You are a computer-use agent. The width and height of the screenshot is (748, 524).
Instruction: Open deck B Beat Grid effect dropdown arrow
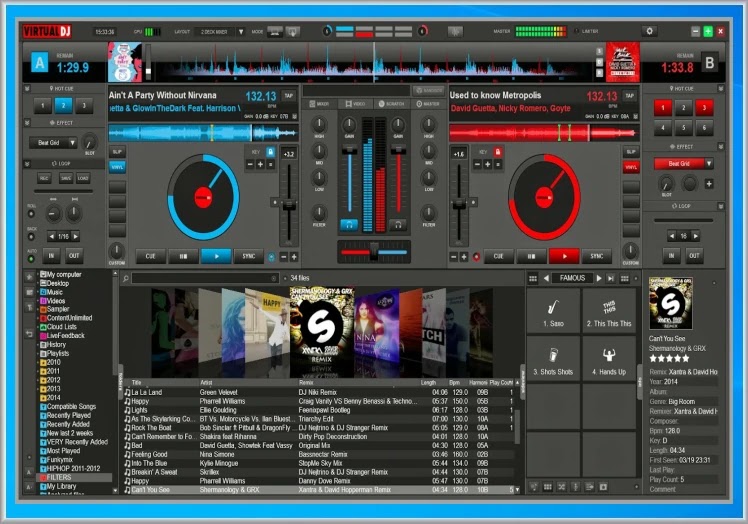(x=709, y=164)
